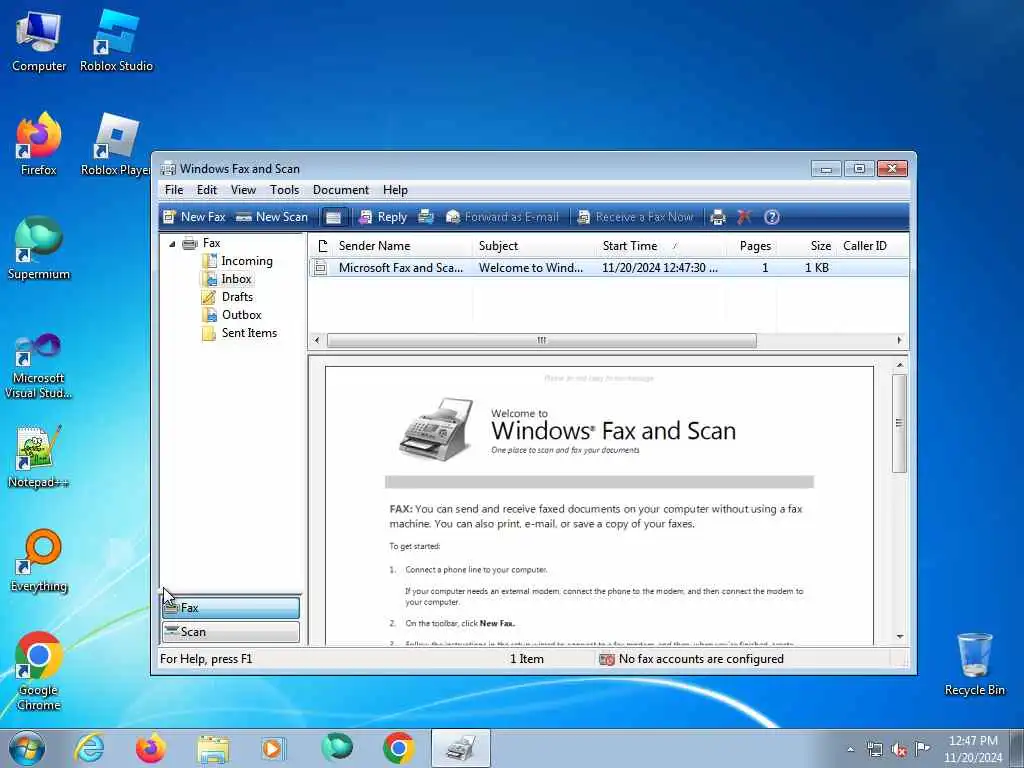Open the View menu
1024x768 pixels.
[243, 190]
